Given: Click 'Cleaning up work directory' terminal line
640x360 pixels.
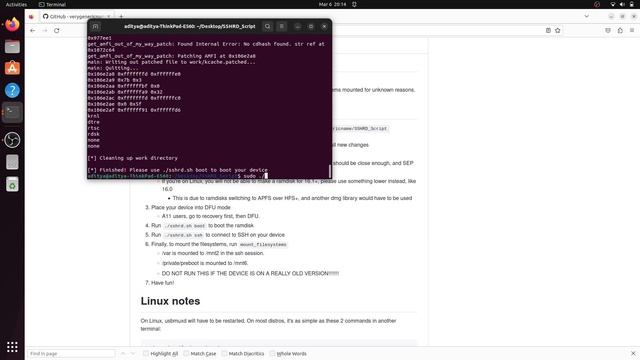Looking at the screenshot, I should click(133, 158).
